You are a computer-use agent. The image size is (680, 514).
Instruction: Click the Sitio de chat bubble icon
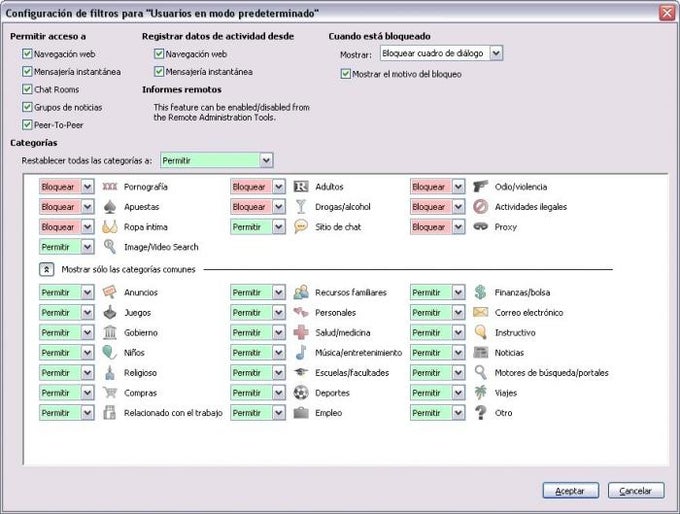point(301,226)
